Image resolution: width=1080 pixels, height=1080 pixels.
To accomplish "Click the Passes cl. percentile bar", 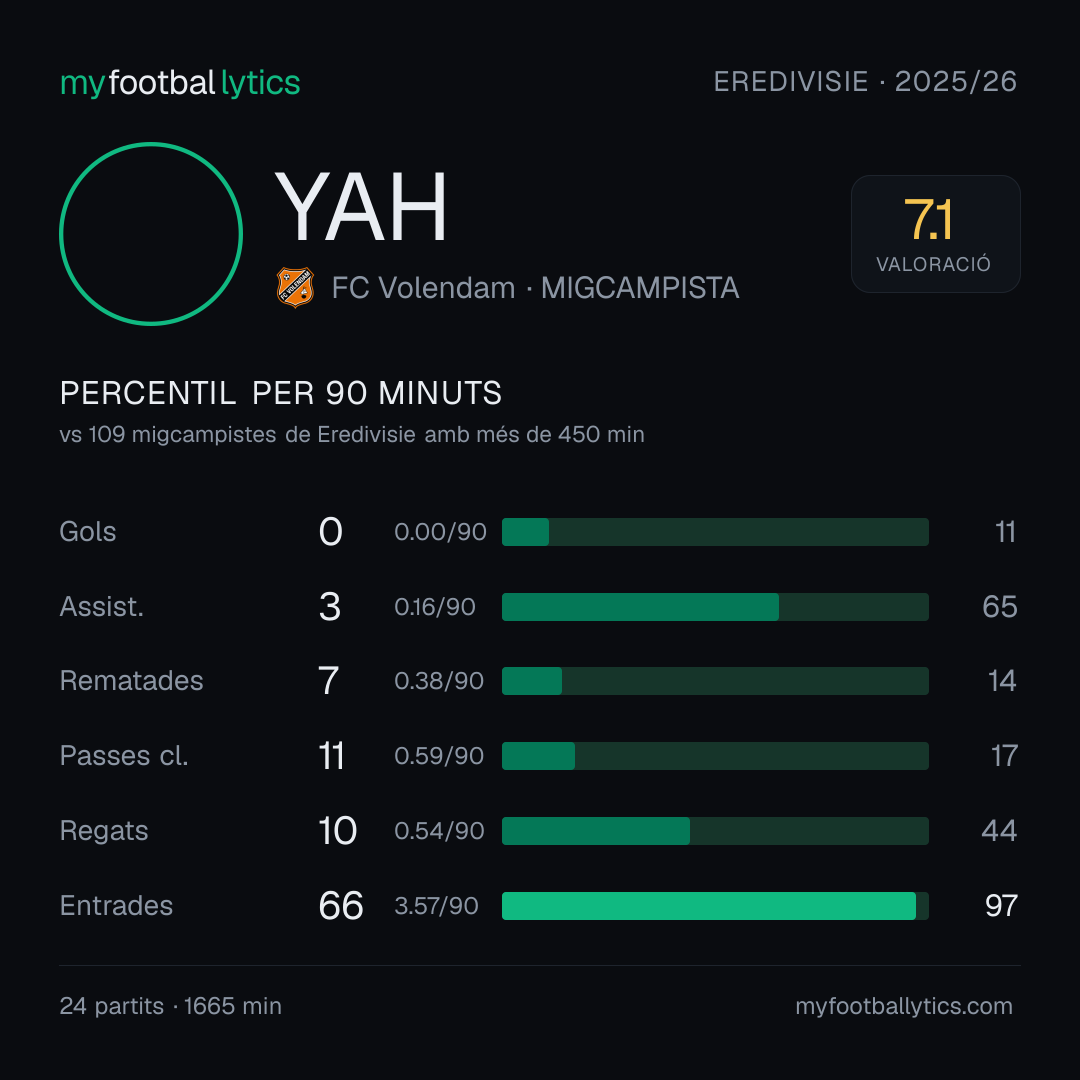I will [x=715, y=756].
